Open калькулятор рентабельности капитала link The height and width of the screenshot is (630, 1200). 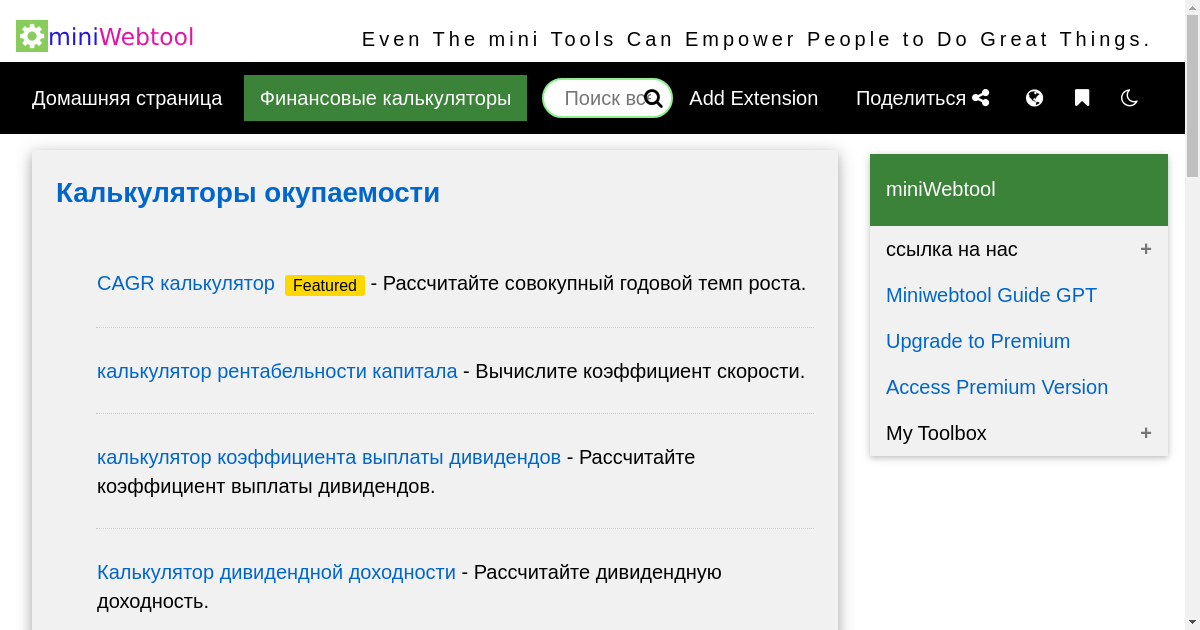277,371
